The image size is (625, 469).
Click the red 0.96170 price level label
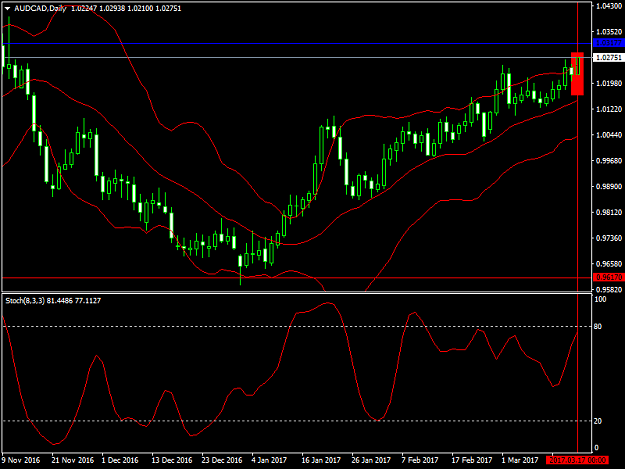[608, 277]
